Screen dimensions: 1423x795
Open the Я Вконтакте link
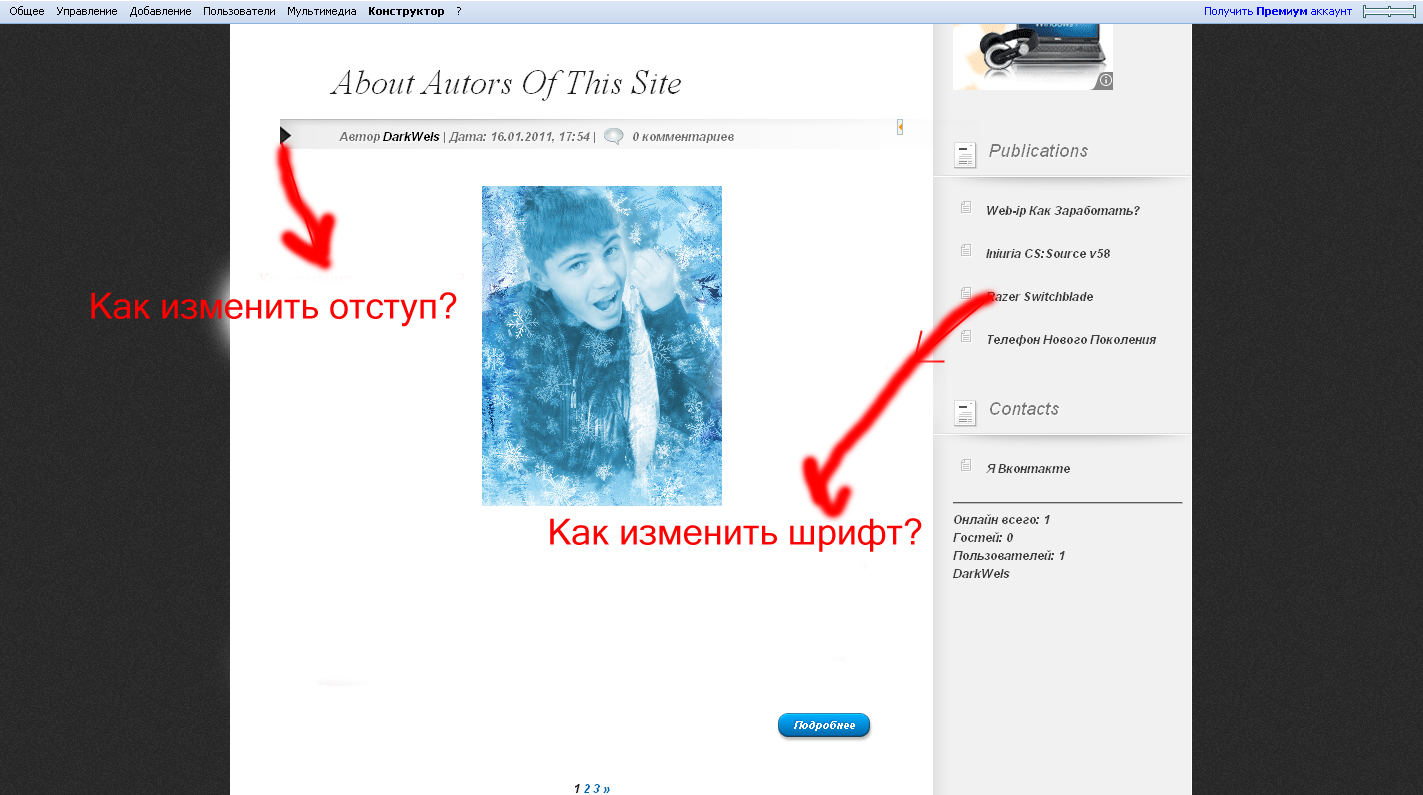click(1028, 468)
